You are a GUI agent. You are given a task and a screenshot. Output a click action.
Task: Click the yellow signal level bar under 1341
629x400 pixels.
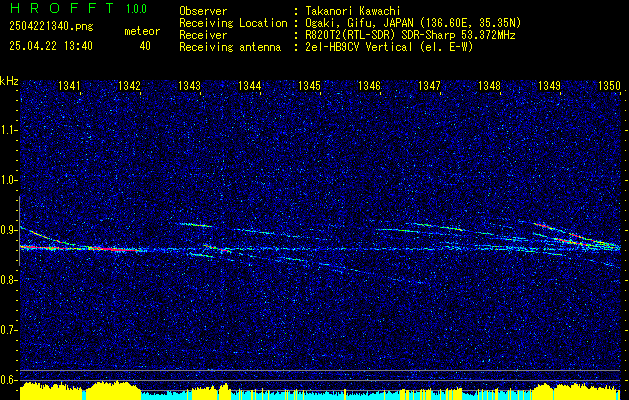tap(50, 392)
